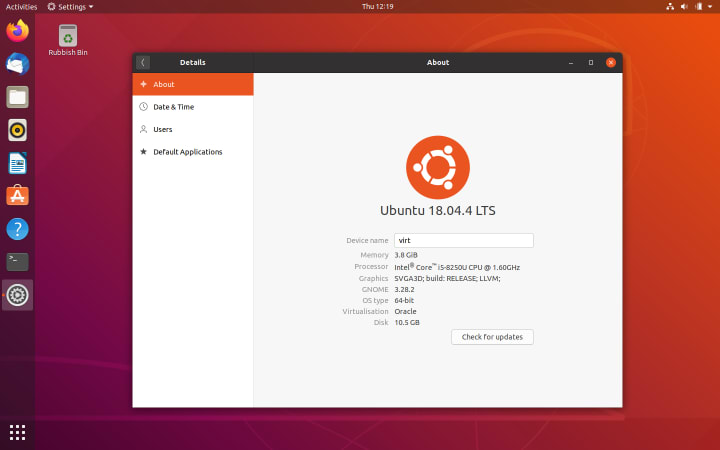Open the system menu arrow in top bar
720x450 pixels.
click(710, 6)
